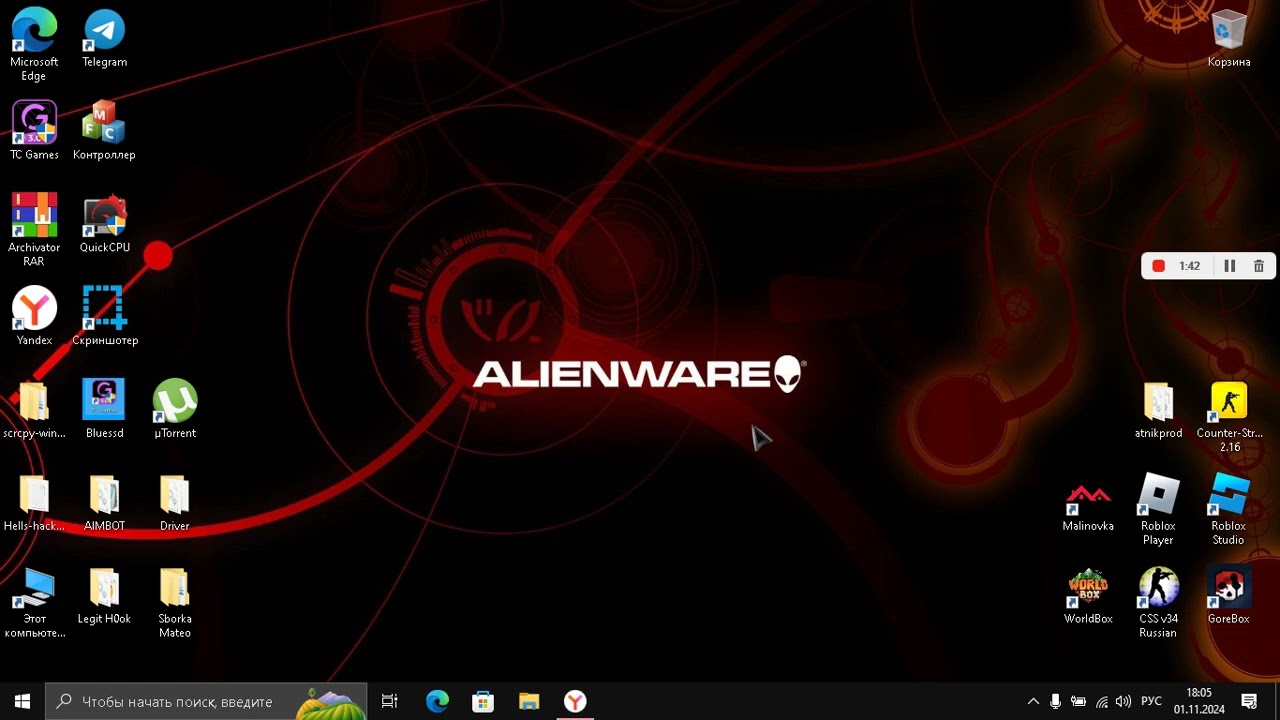Select the Sborka Mateo folder
The height and width of the screenshot is (720, 1280).
[x=175, y=603]
